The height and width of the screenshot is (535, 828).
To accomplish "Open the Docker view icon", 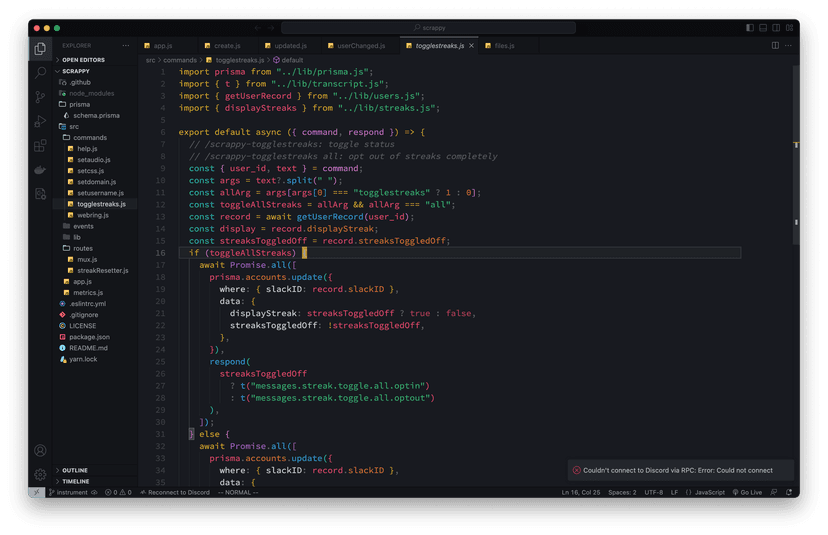I will click(40, 170).
